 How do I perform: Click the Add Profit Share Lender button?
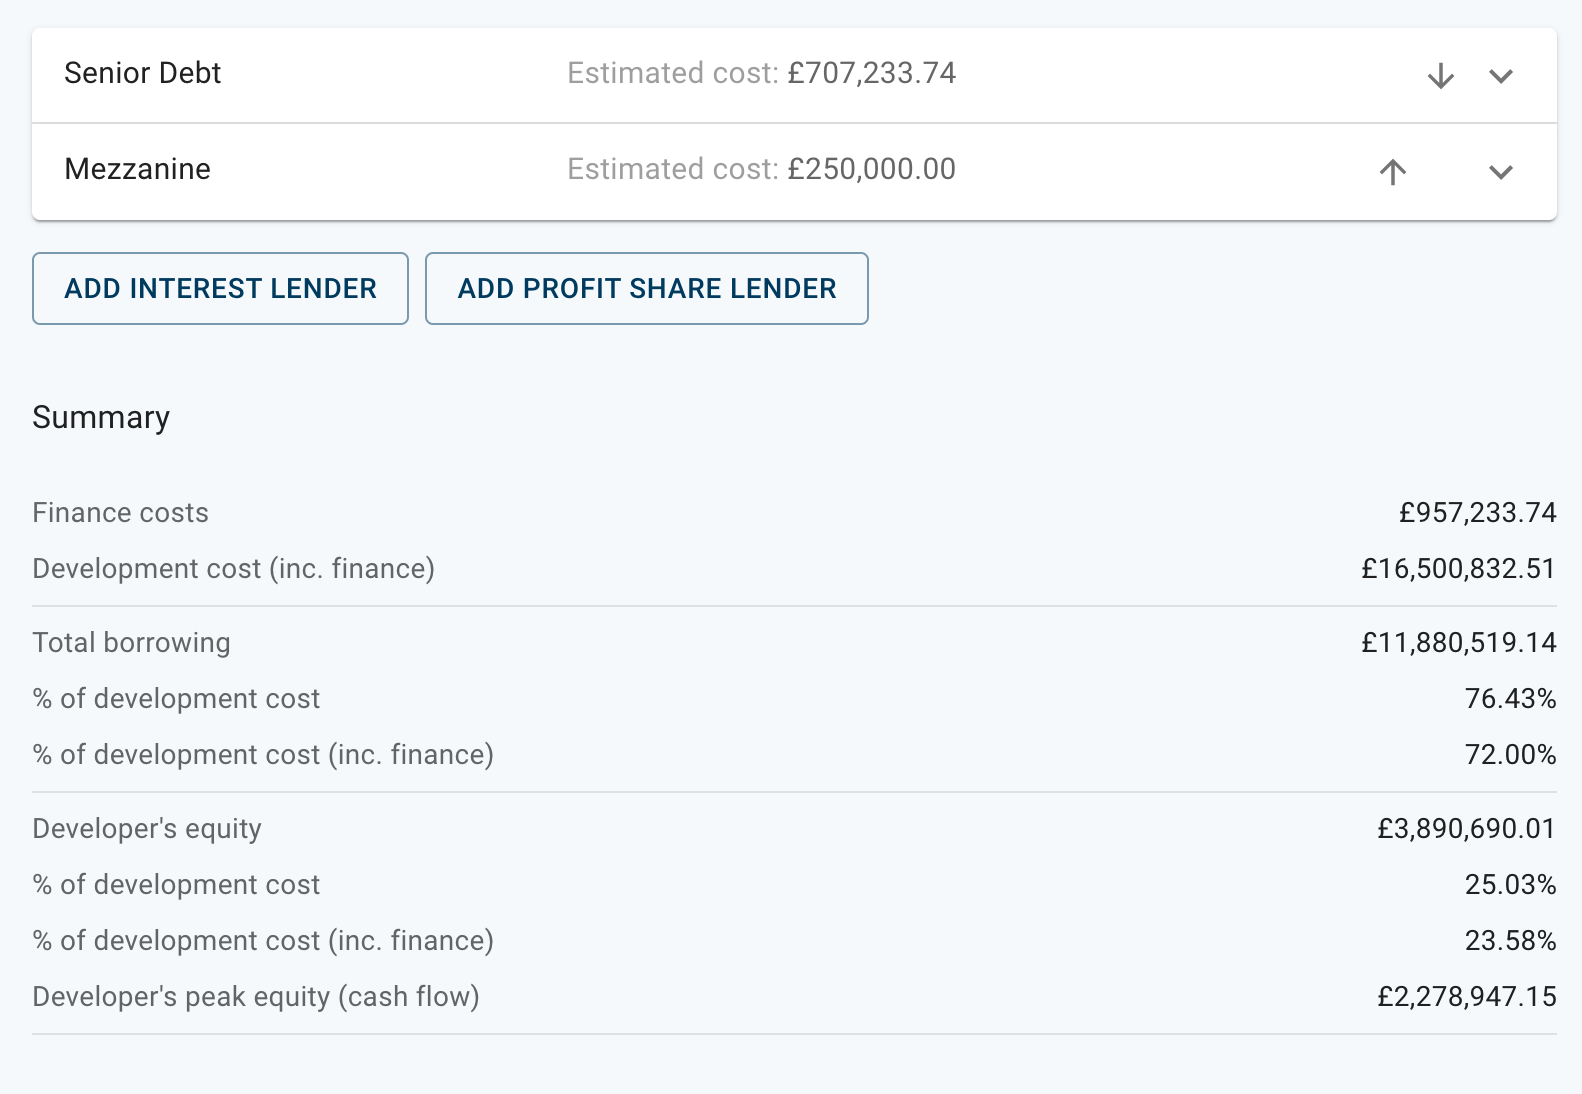point(646,288)
